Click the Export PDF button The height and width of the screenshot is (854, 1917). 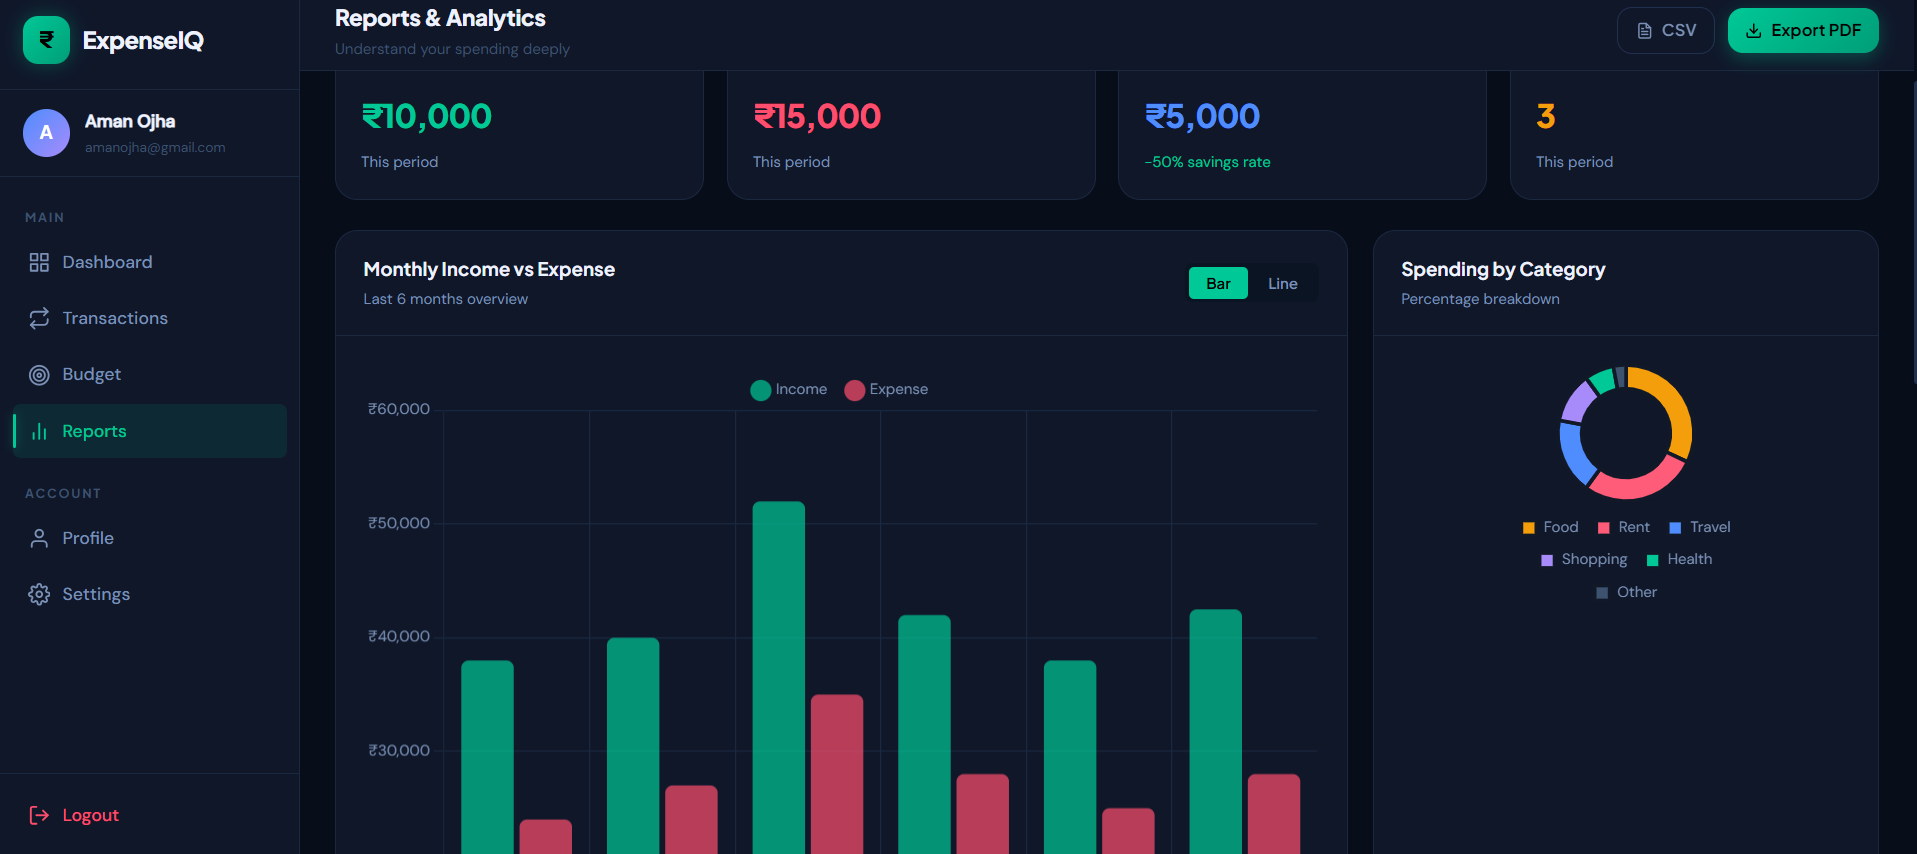click(1803, 31)
